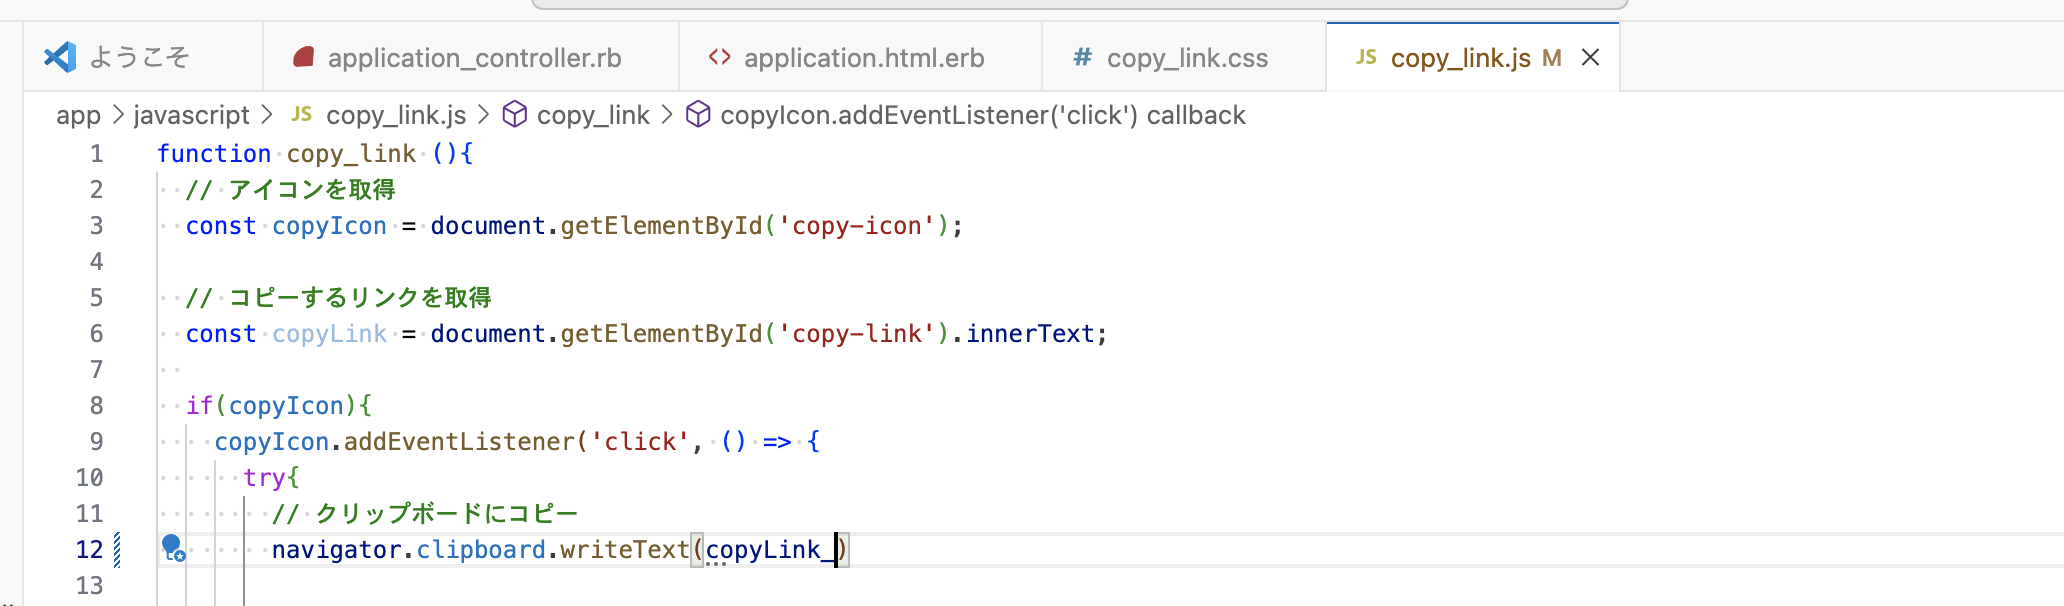Click the cube symbol icon before copyIcon.addEventListener breadcrumb
This screenshot has width=2064, height=606.
pyautogui.click(x=698, y=114)
